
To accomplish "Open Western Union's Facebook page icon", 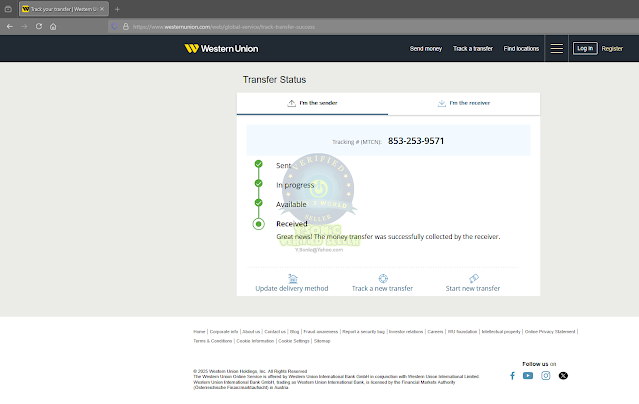I will 512,375.
